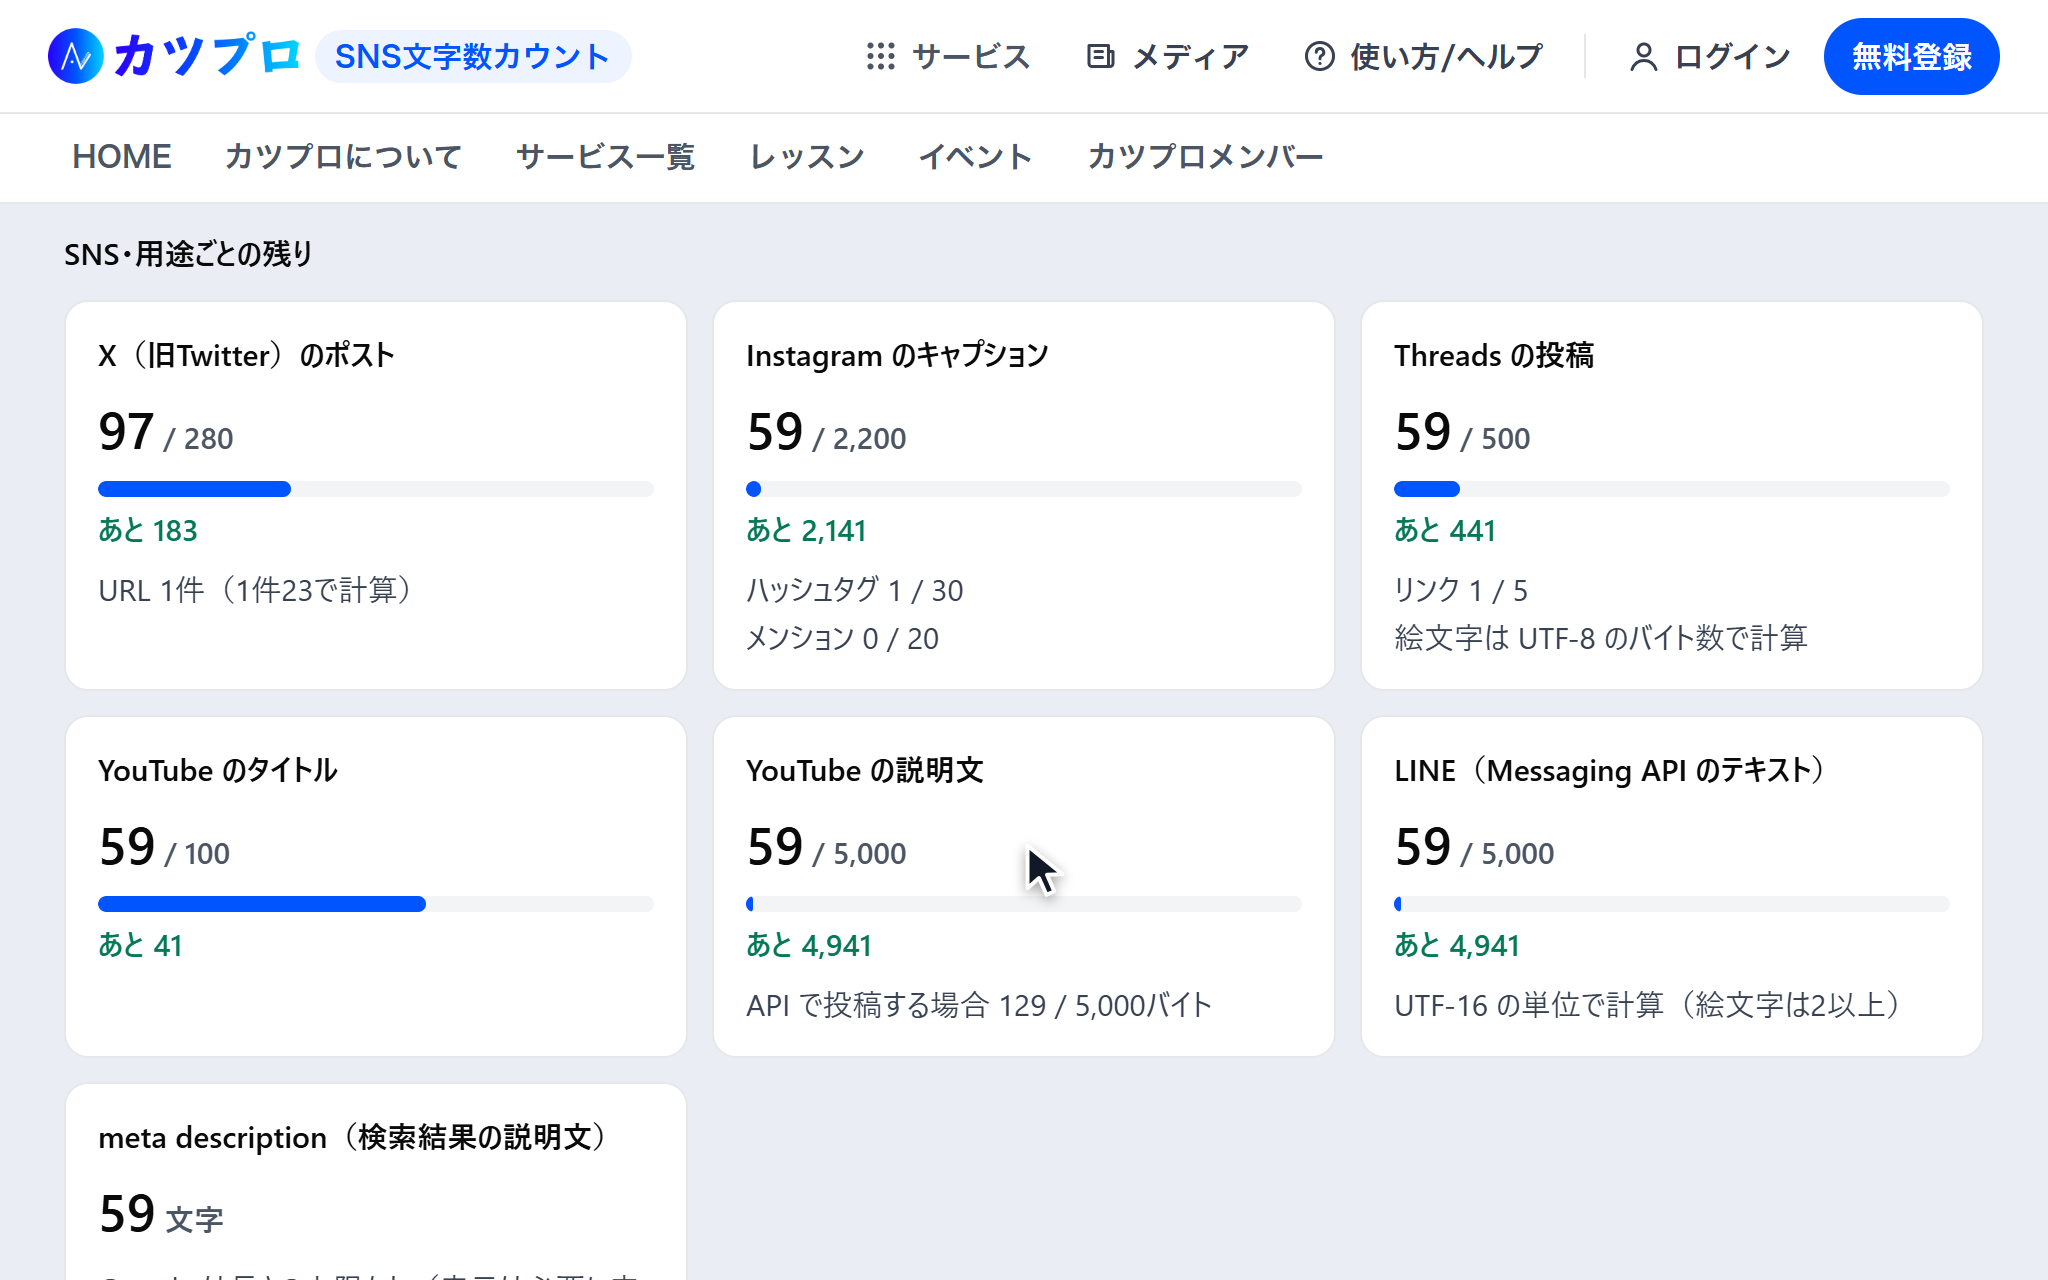Viewport: 2048px width, 1280px height.
Task: Open レッスン in navigation
Action: (x=807, y=157)
